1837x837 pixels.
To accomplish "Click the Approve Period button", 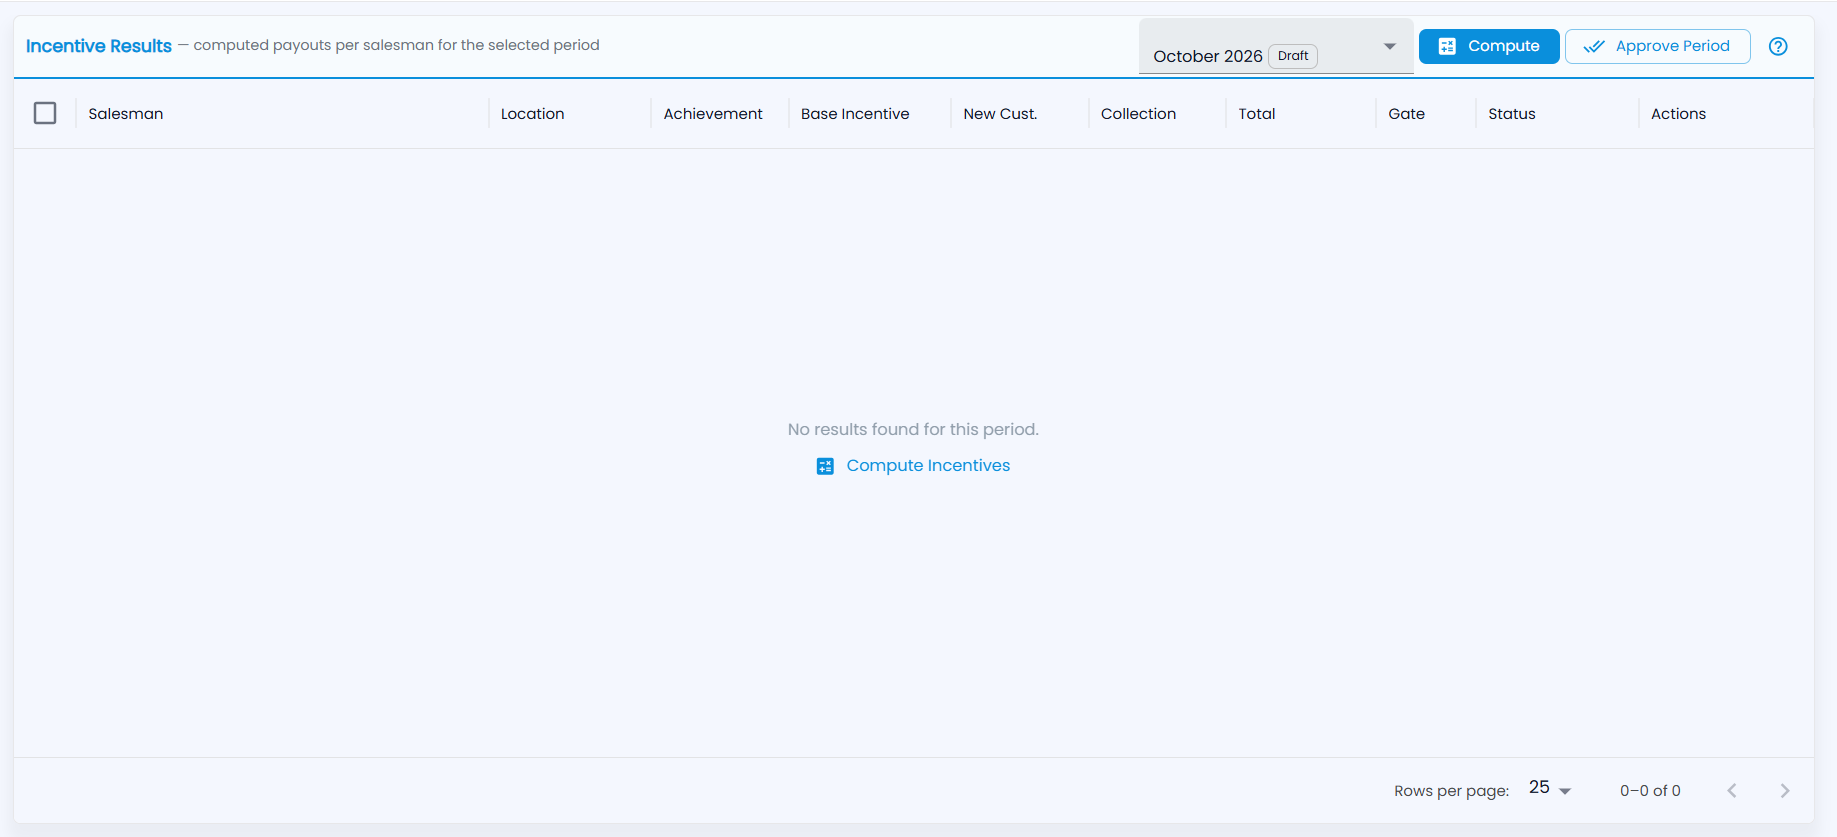I will click(x=1657, y=46).
